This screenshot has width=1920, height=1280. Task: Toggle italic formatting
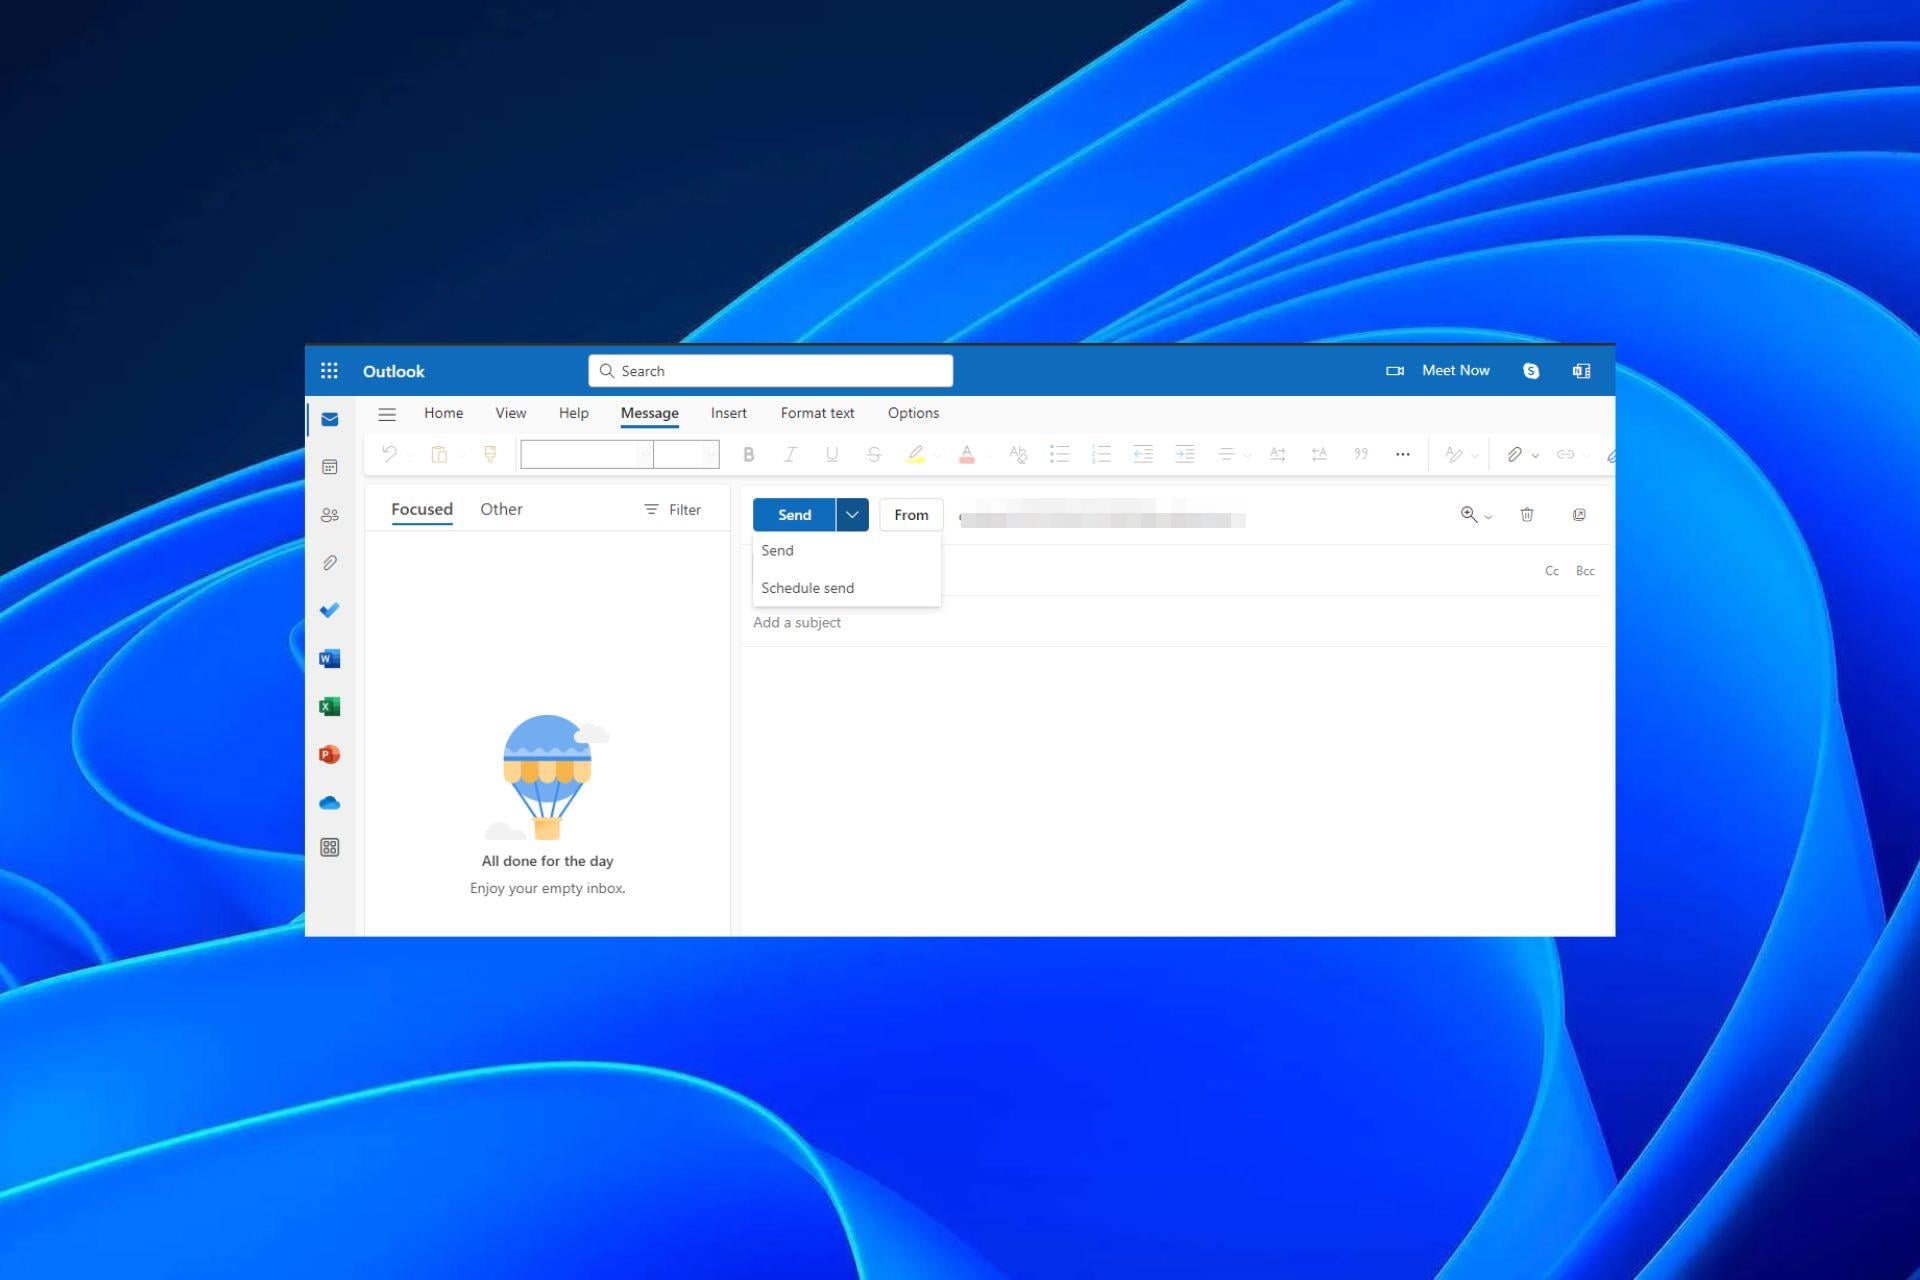[790, 455]
